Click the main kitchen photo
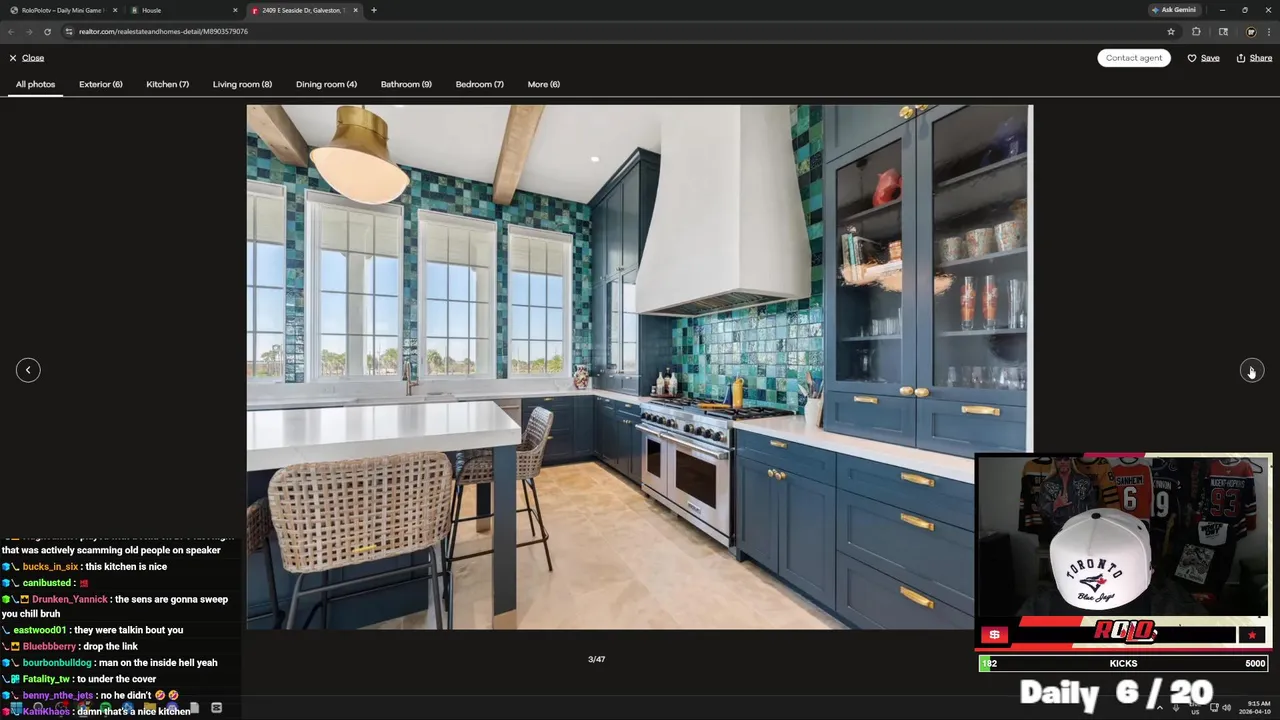This screenshot has height=720, width=1280. tap(640, 367)
